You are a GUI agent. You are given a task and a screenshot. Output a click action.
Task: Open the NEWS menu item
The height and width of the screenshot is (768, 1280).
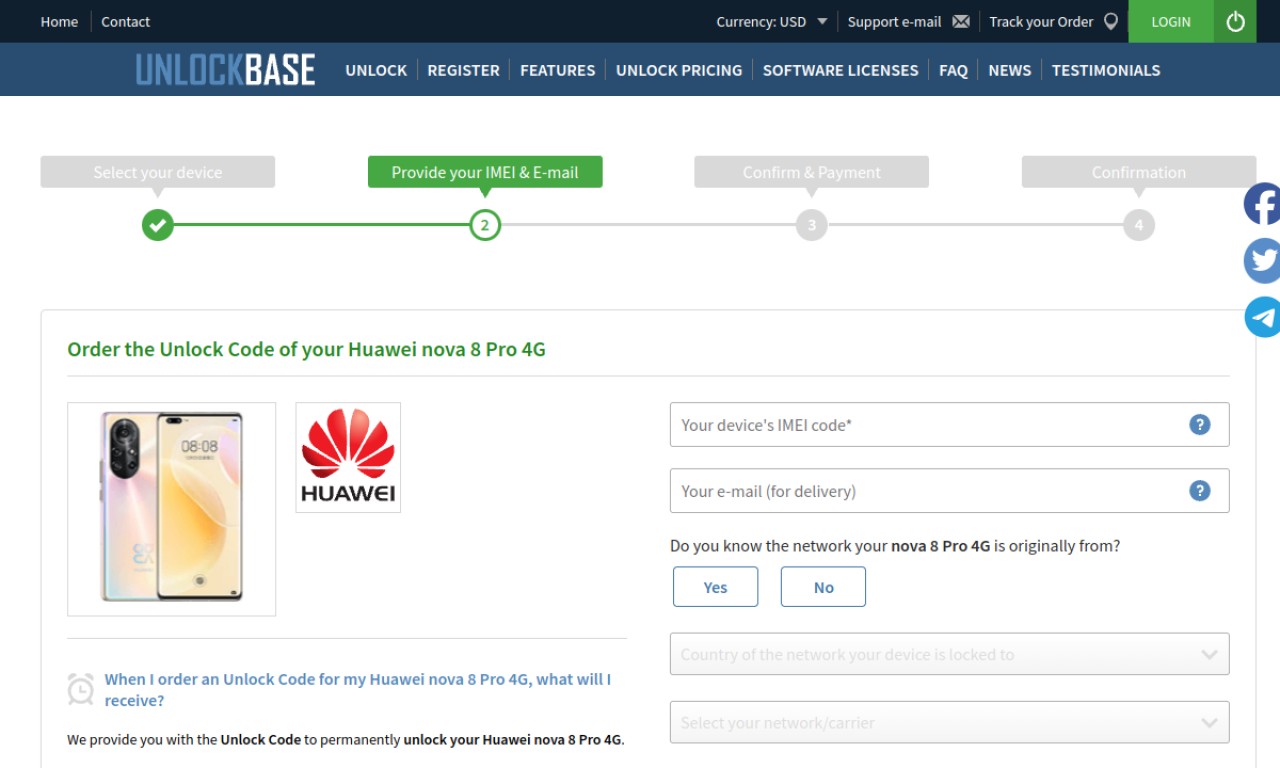(x=1009, y=70)
